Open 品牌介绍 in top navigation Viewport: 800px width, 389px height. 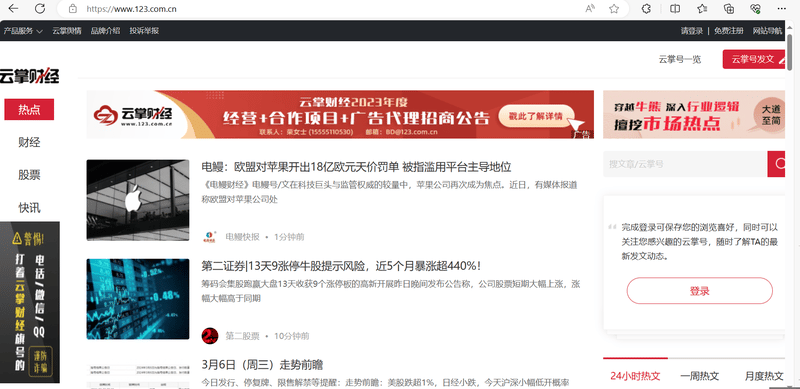point(106,31)
